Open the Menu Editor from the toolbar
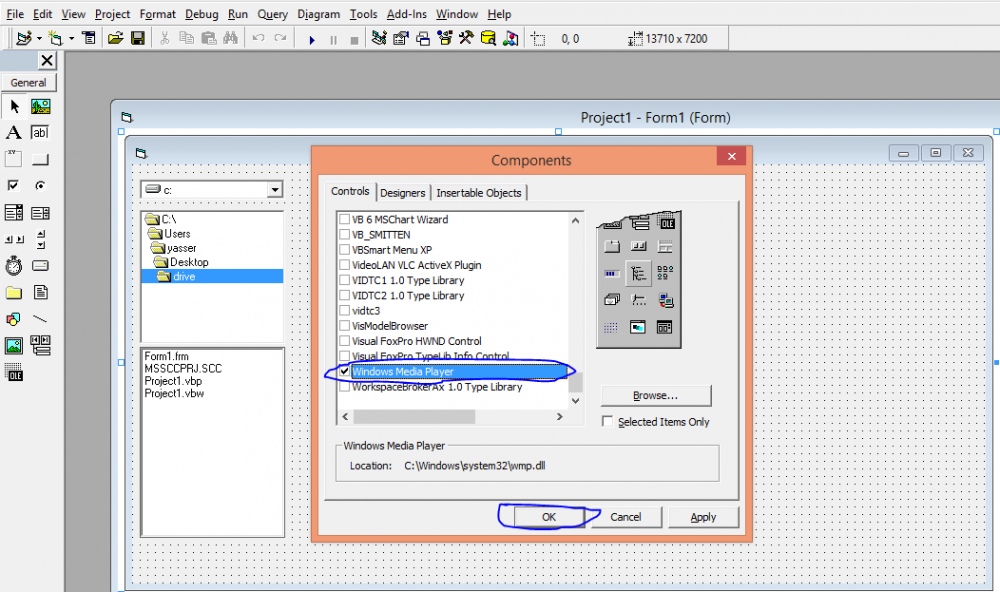 pos(89,39)
